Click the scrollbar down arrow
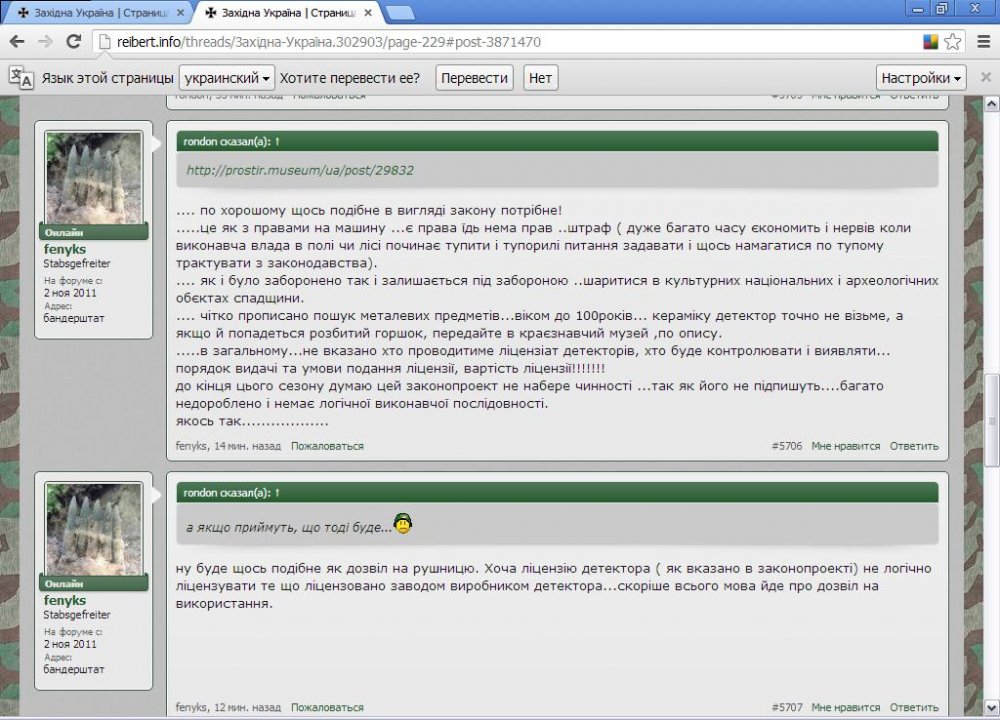The width and height of the screenshot is (1000, 720). point(992,707)
